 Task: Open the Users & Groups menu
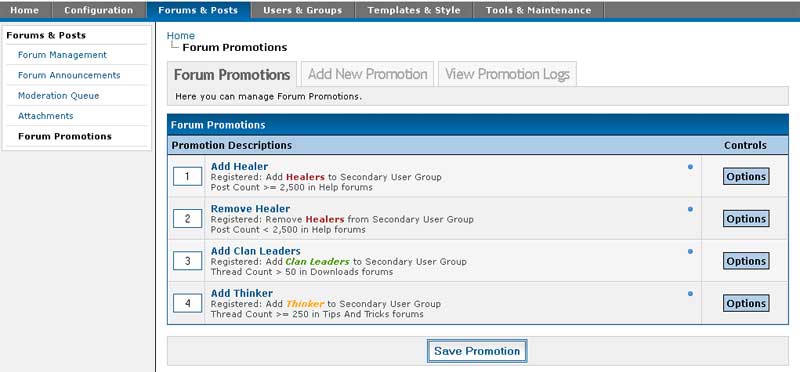[303, 10]
